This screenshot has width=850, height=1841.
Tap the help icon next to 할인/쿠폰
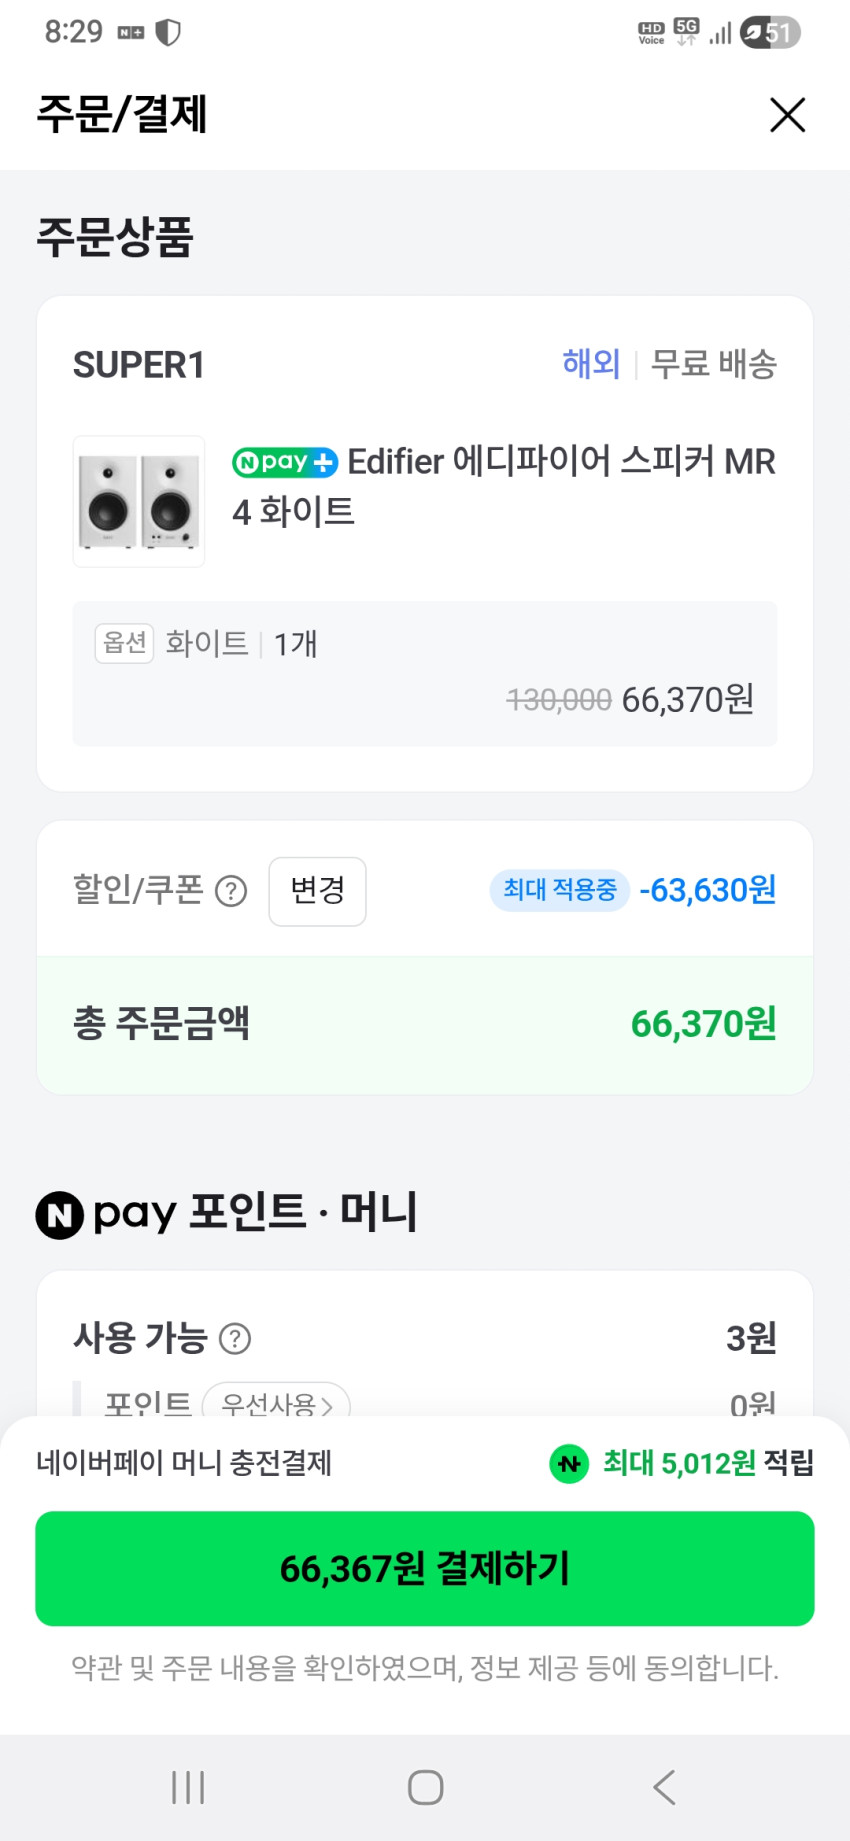tap(231, 890)
